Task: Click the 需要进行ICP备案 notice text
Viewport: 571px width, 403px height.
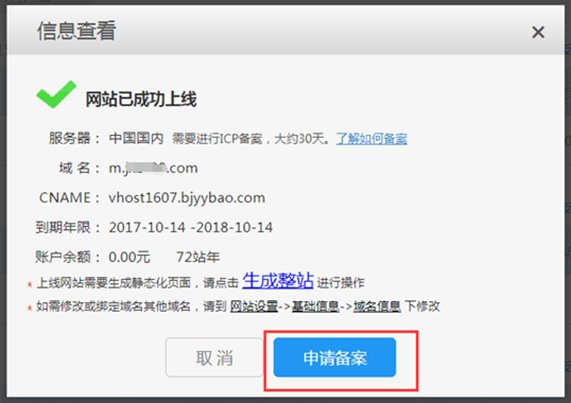Action: tap(217, 139)
